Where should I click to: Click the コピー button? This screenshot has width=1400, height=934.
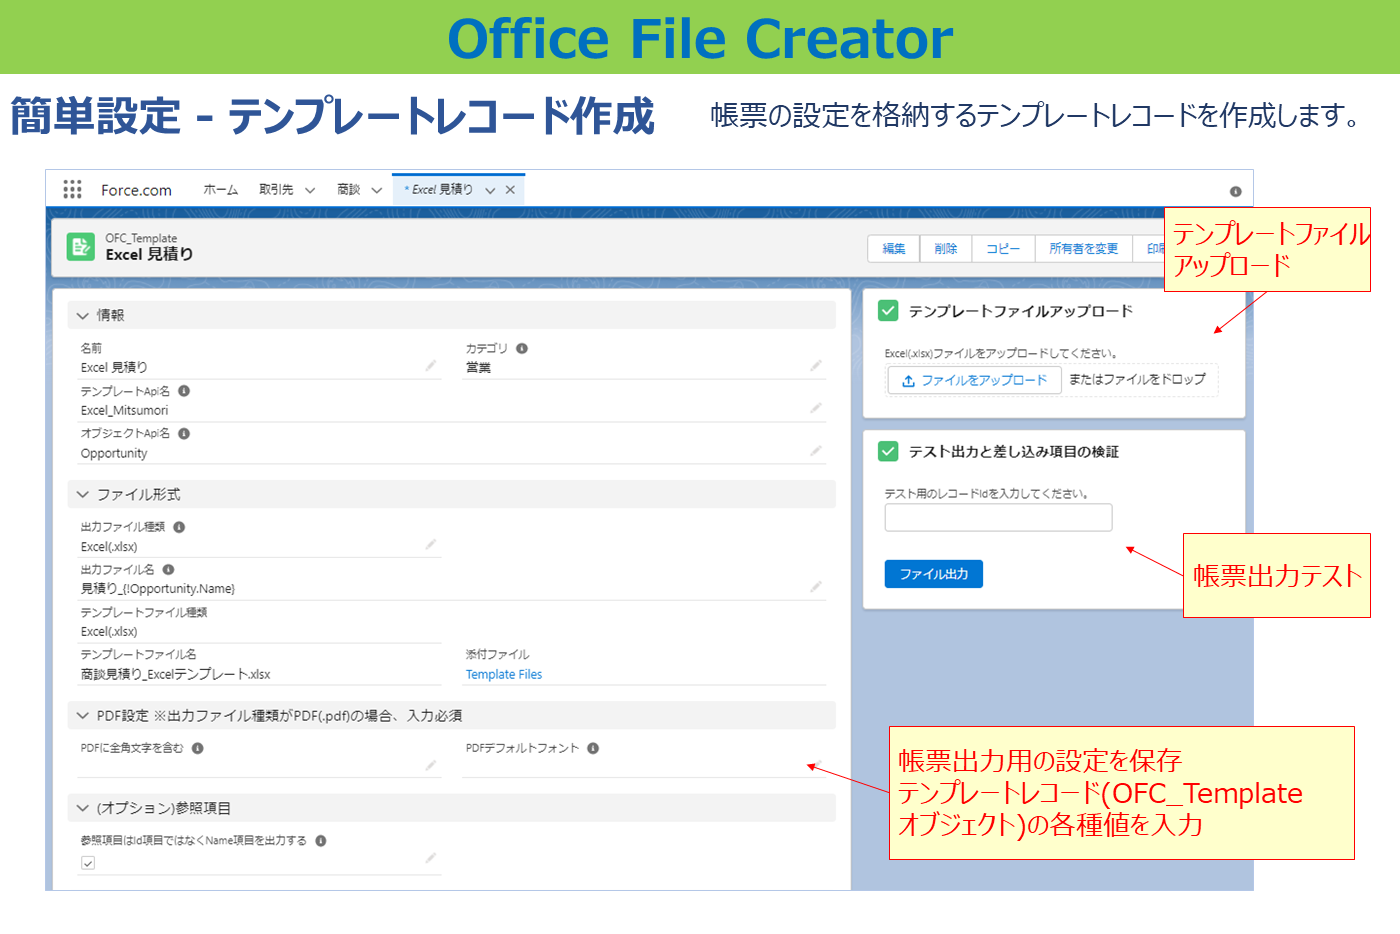pyautogui.click(x=1003, y=249)
